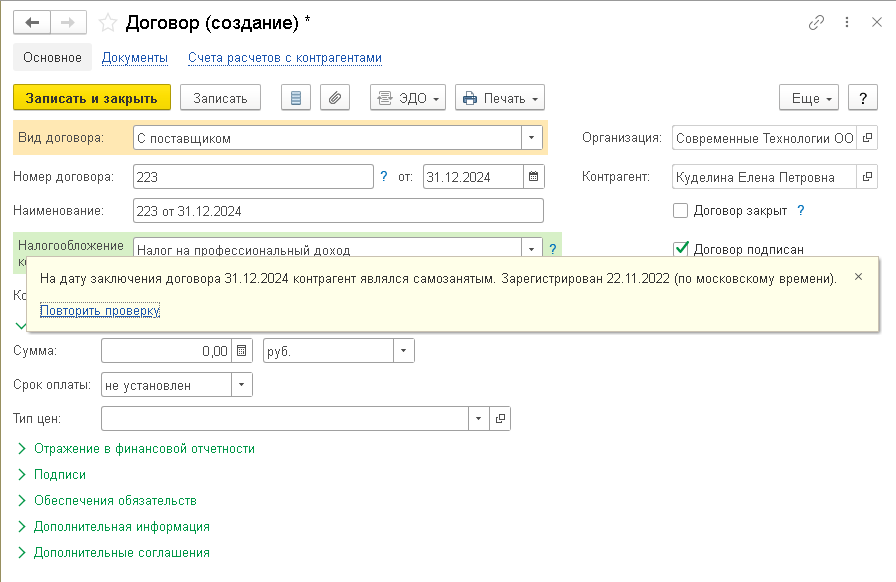Click into the Наименование input field
The image size is (896, 582).
coord(337,211)
